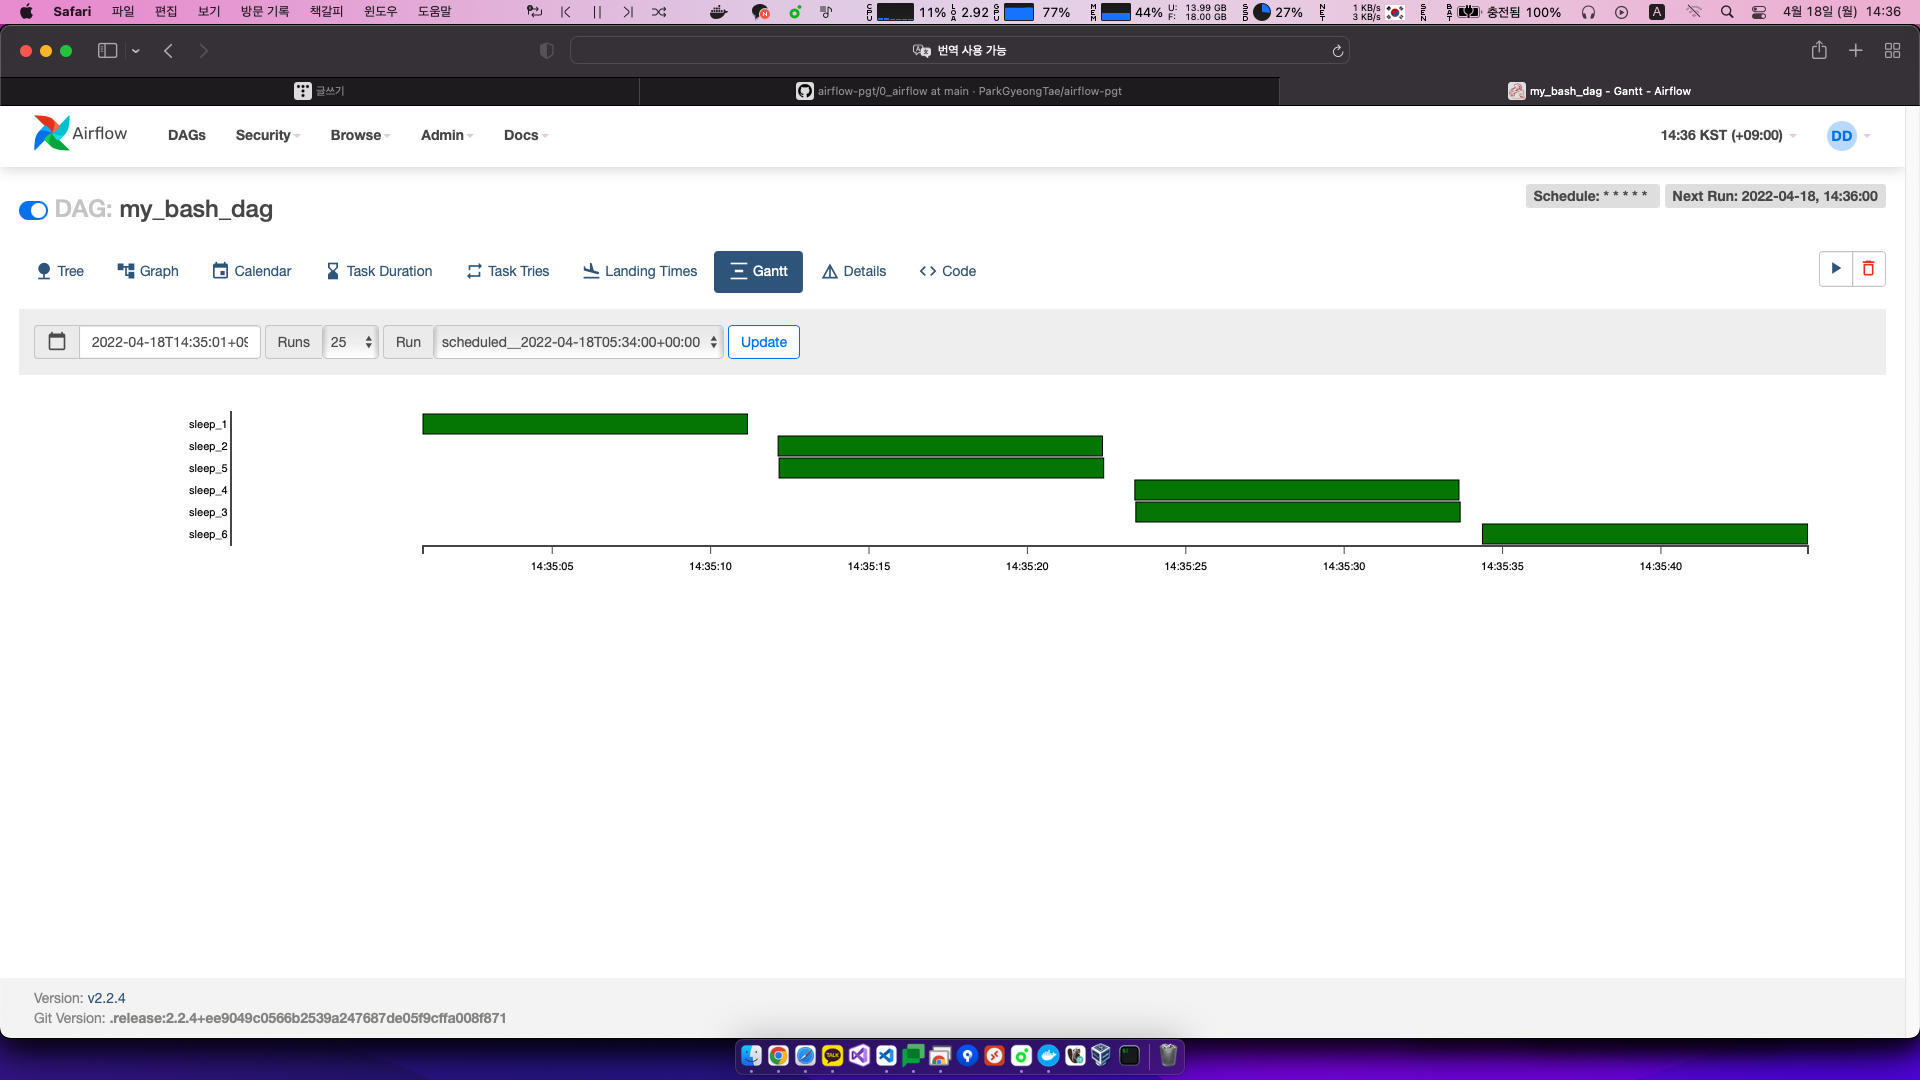Image resolution: width=1920 pixels, height=1080 pixels.
Task: Open the Runs count dropdown
Action: coord(350,342)
